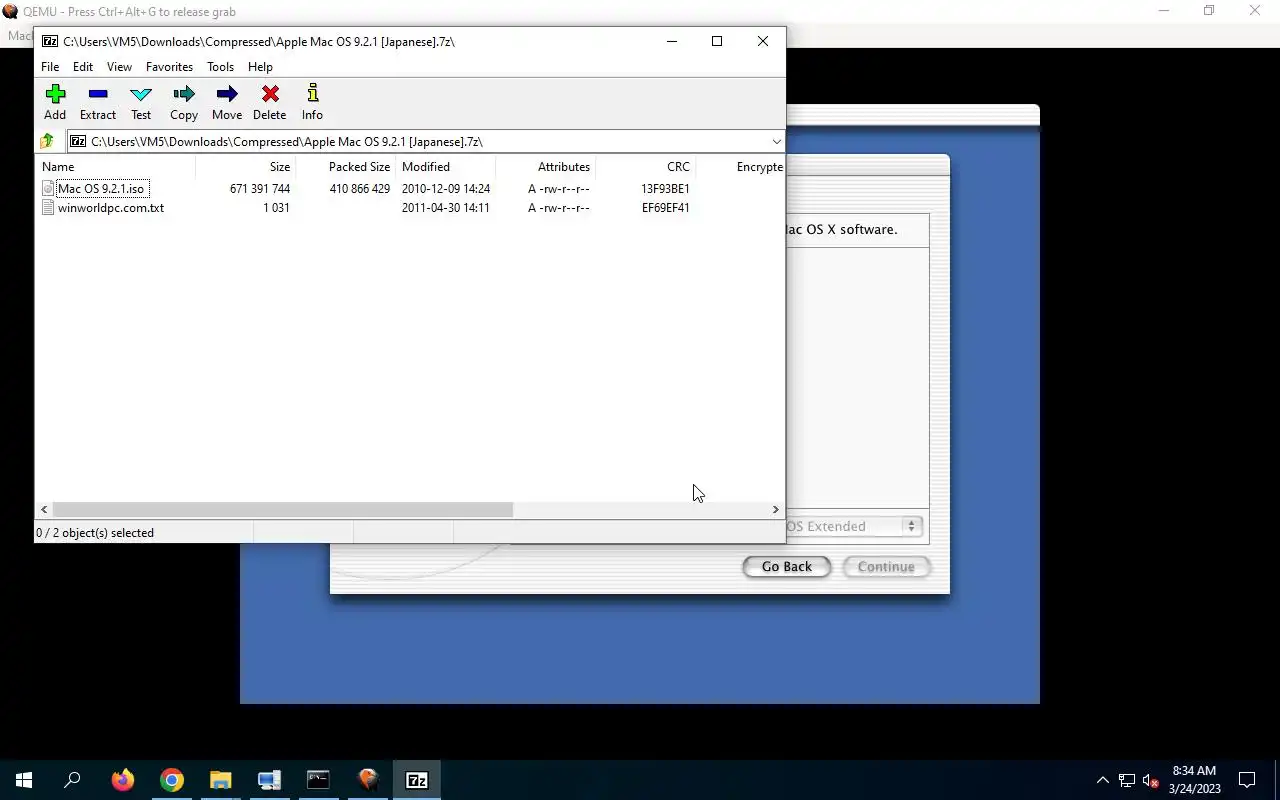Screen dimensions: 1280x800
Task: Click the size value 671 391 744
Action: 260,188
